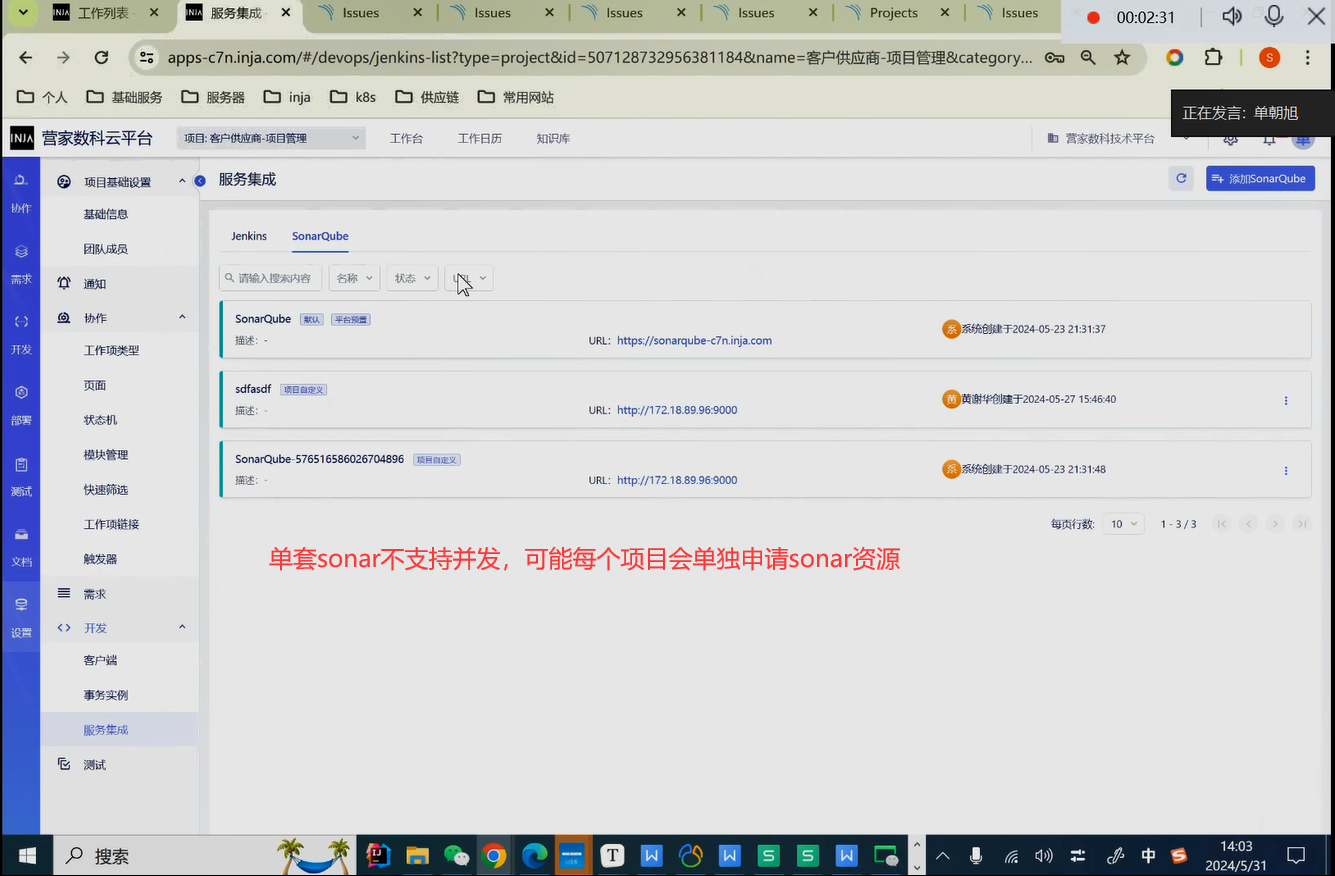Change rows per page from 10
The width and height of the screenshot is (1335, 876).
pyautogui.click(x=1123, y=524)
